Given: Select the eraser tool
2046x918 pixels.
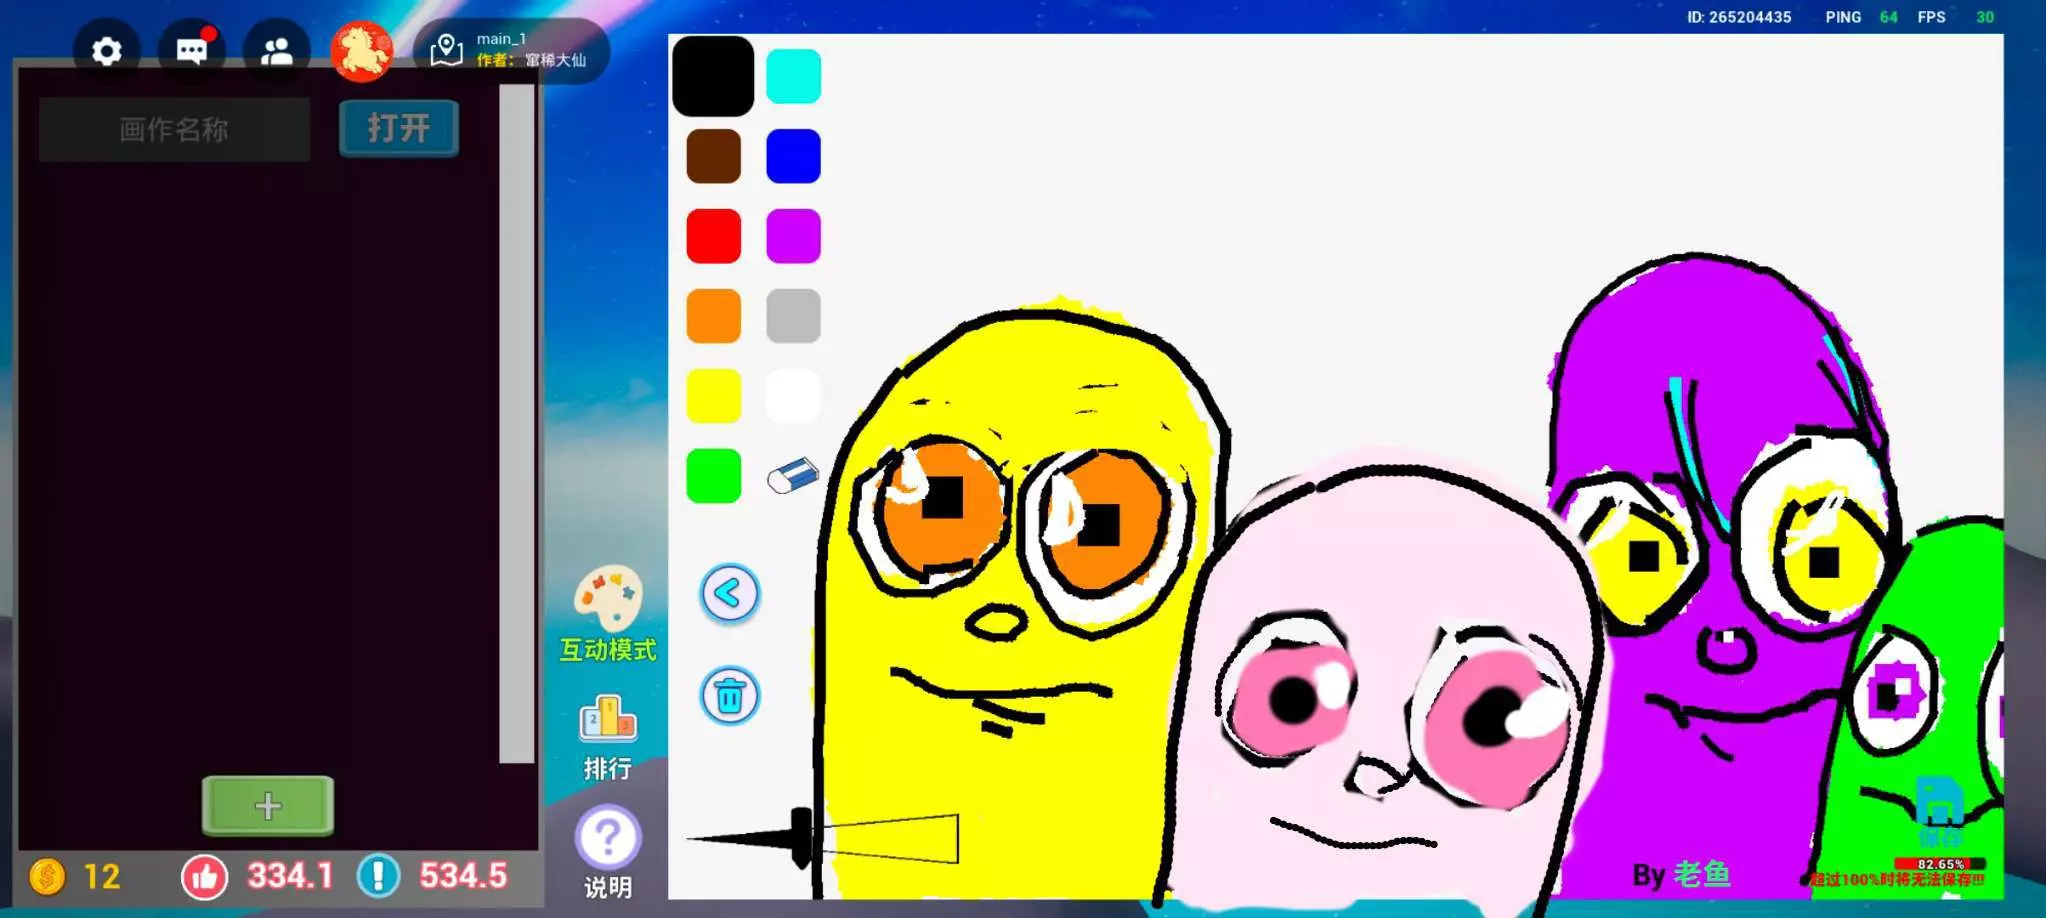Looking at the screenshot, I should coord(793,476).
